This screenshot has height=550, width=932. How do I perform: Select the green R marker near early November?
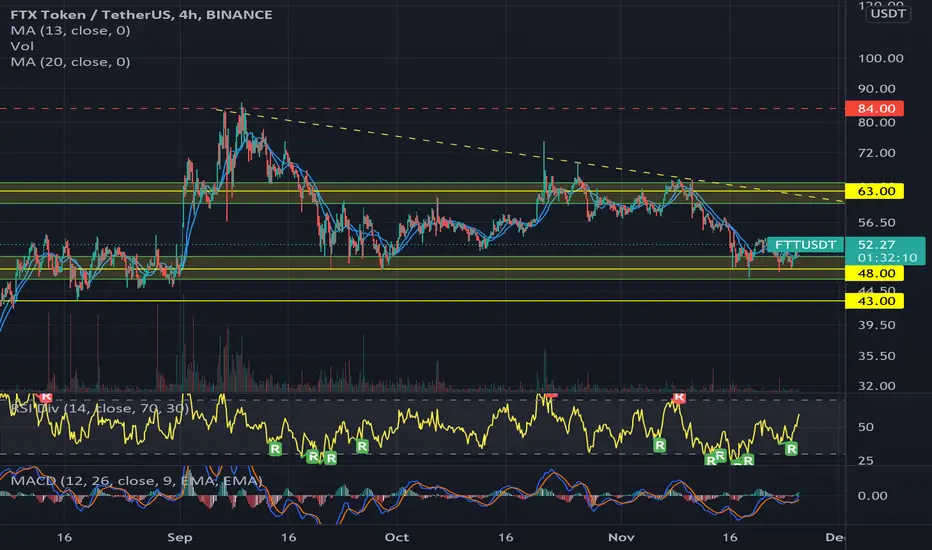pos(659,445)
